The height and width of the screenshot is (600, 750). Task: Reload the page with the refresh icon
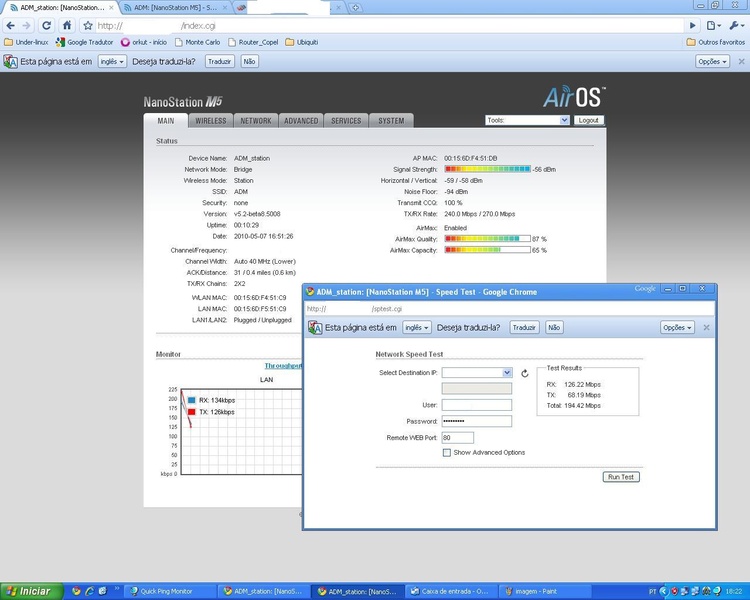pyautogui.click(x=46, y=25)
